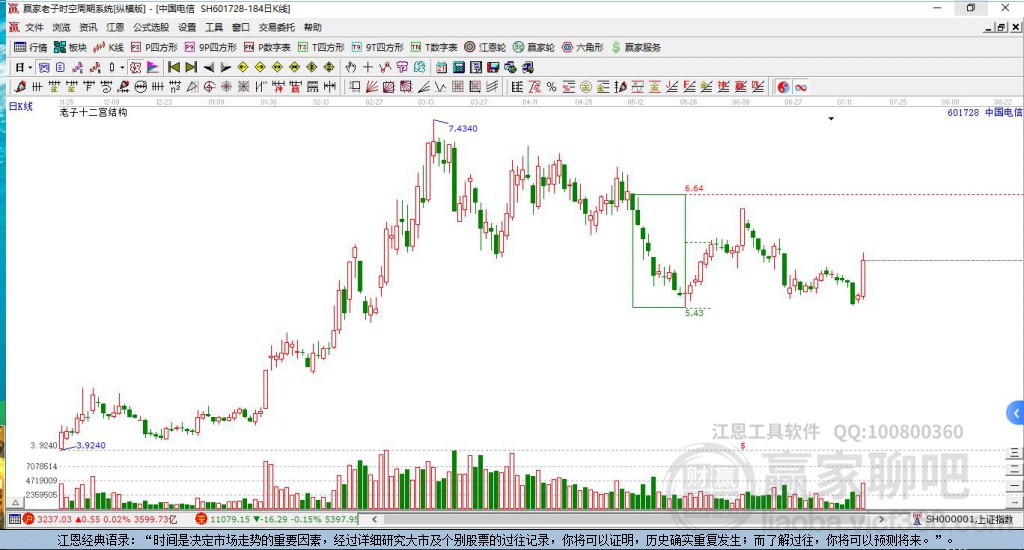Click the 11079.15 Shenzhen index value
1024x550 pixels.
[230, 519]
